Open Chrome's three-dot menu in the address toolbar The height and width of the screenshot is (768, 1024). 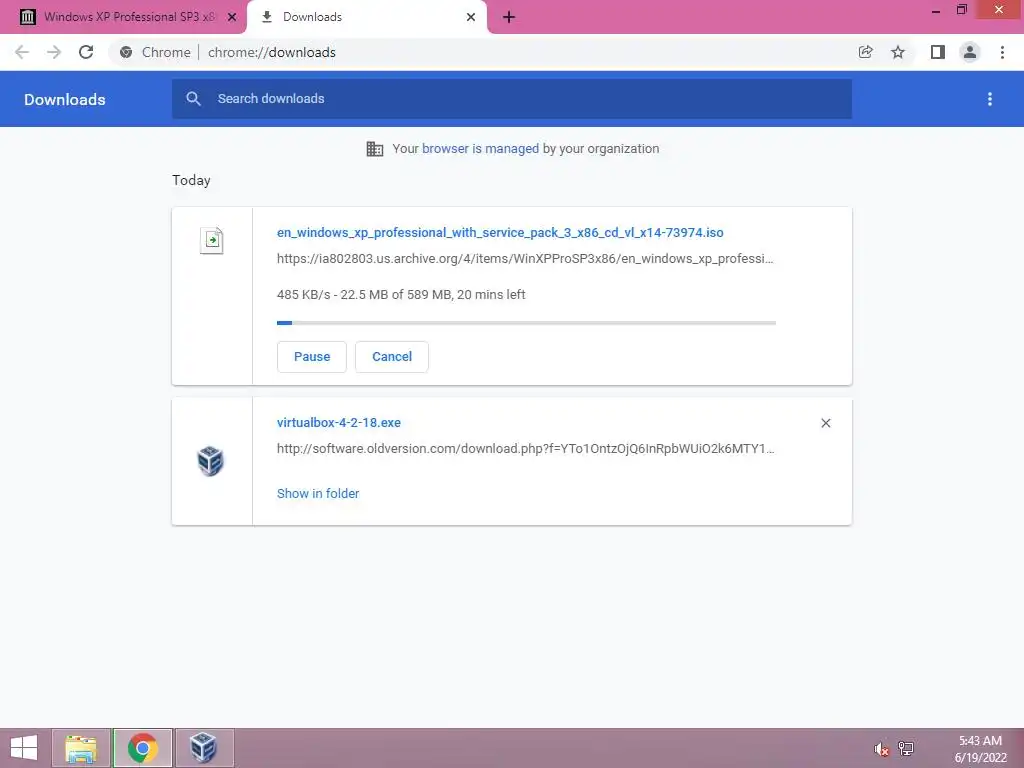1002,52
